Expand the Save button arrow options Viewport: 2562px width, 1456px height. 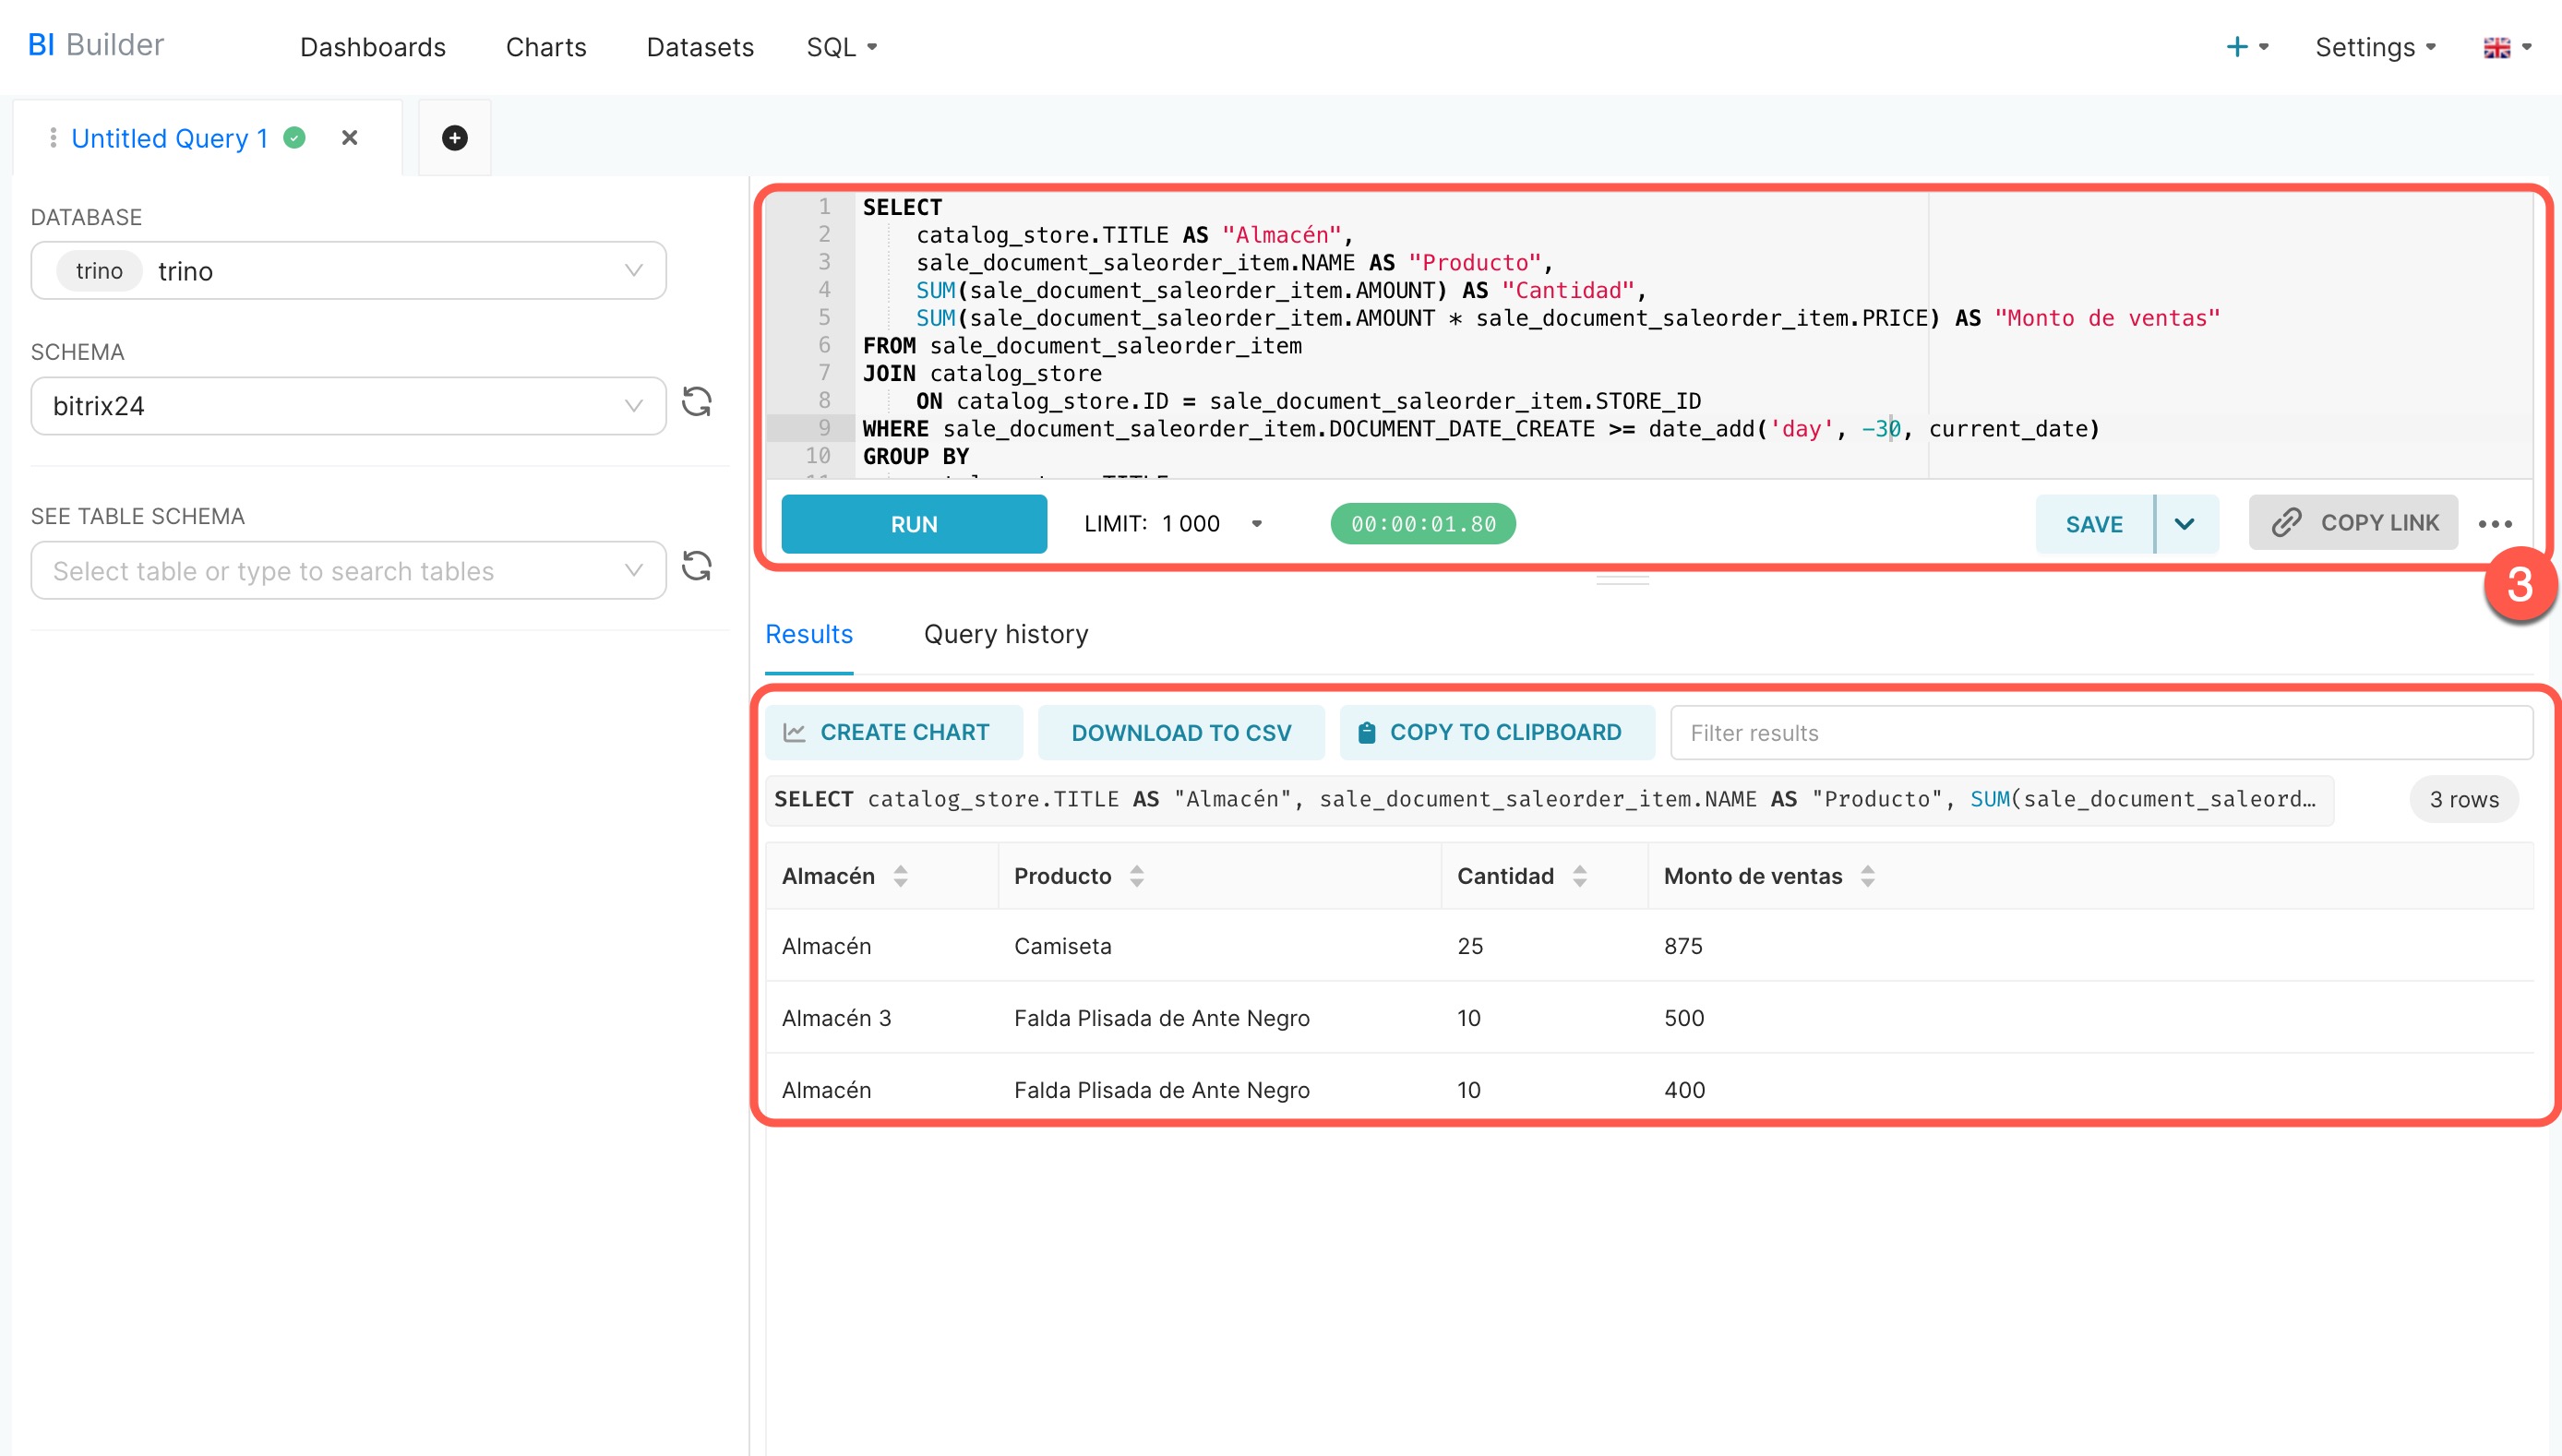click(2184, 524)
